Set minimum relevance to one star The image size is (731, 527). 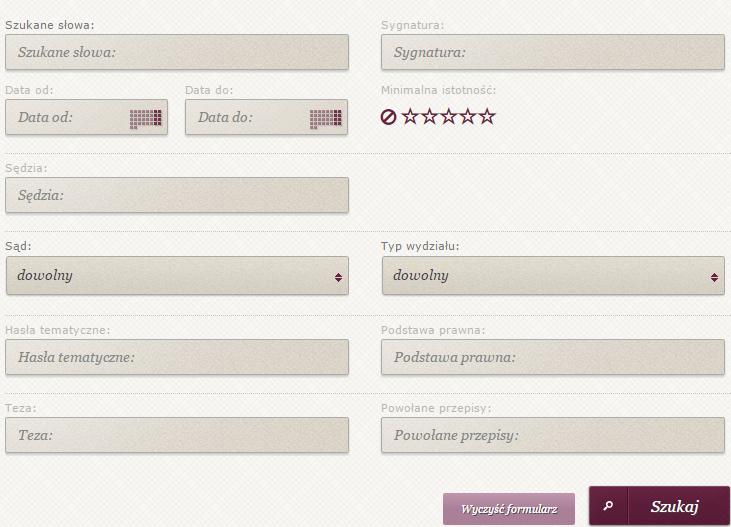pyautogui.click(x=410, y=116)
